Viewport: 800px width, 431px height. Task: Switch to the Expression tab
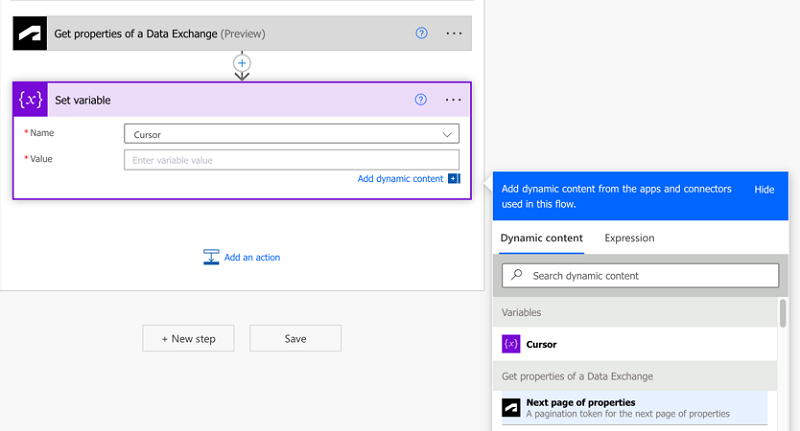pos(629,238)
